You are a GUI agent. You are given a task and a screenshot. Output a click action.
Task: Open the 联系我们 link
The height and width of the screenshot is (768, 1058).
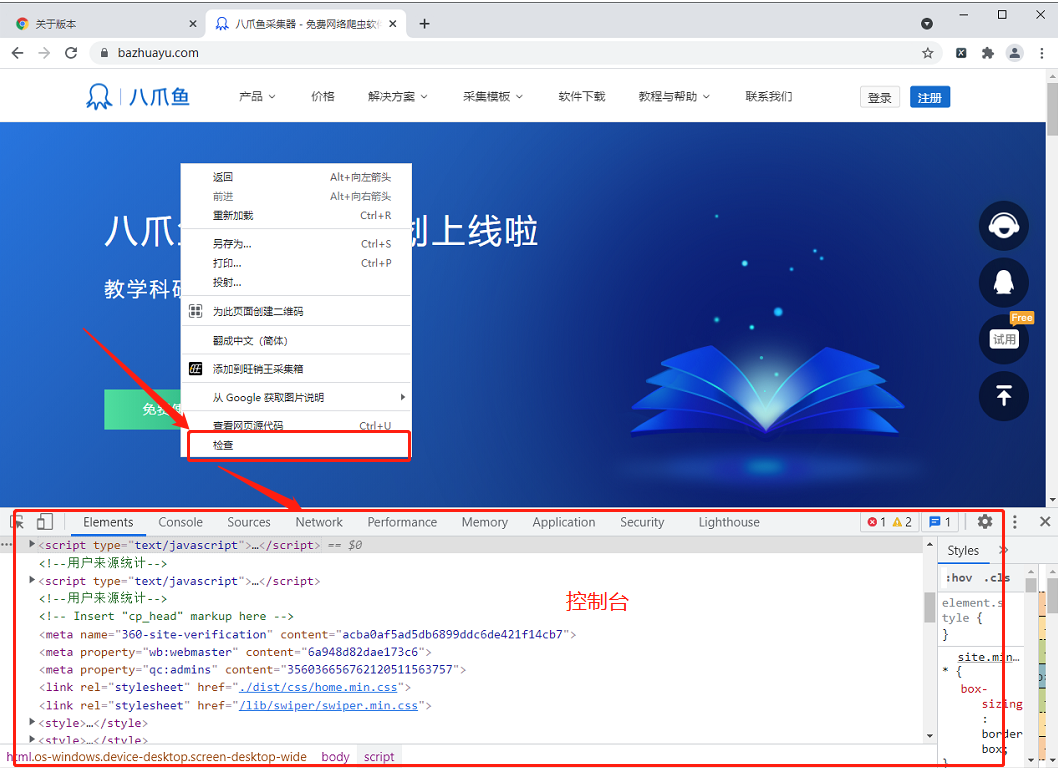point(769,97)
